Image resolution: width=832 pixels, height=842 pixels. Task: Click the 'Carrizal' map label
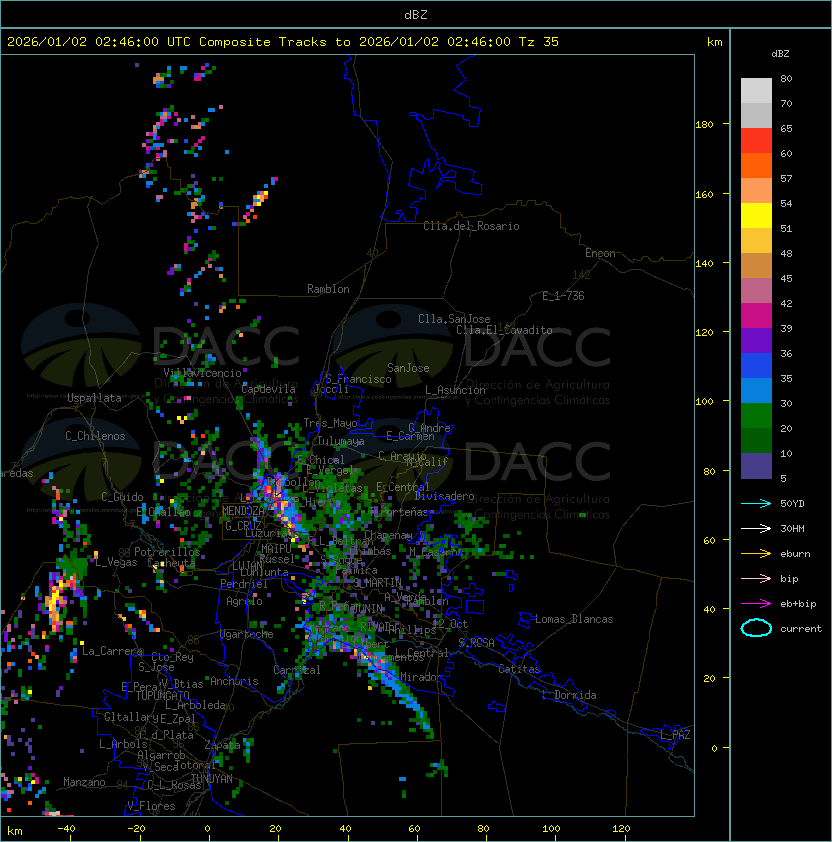297,670
